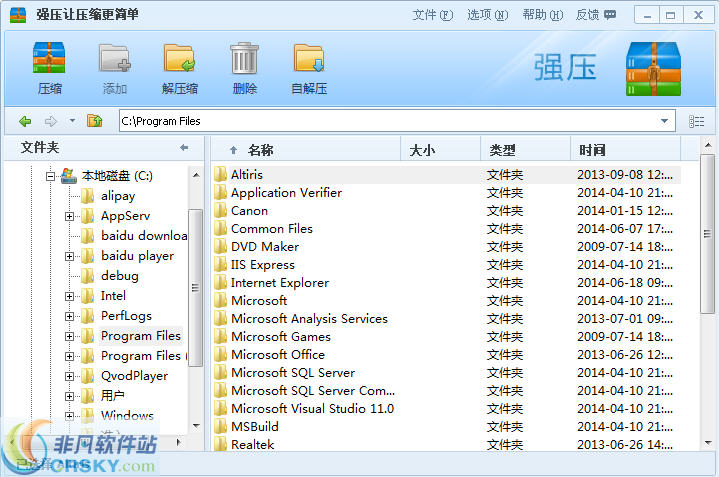Select the Realtek folder row

coord(447,444)
